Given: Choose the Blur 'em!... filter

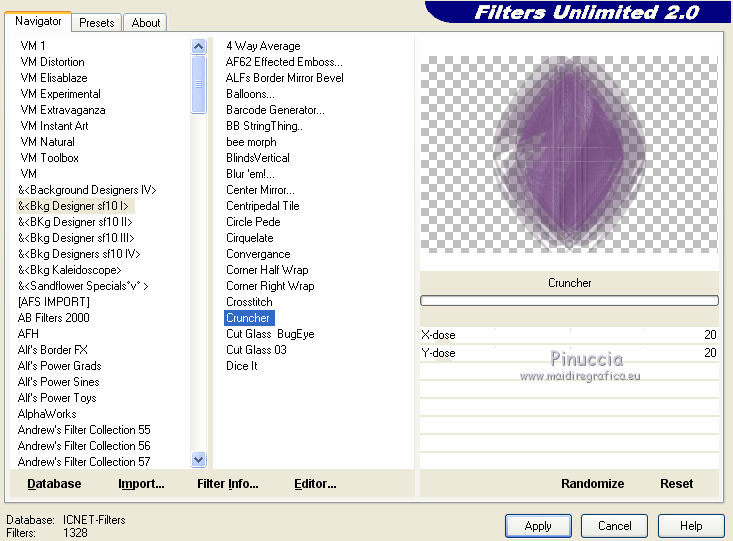Looking at the screenshot, I should (x=251, y=174).
